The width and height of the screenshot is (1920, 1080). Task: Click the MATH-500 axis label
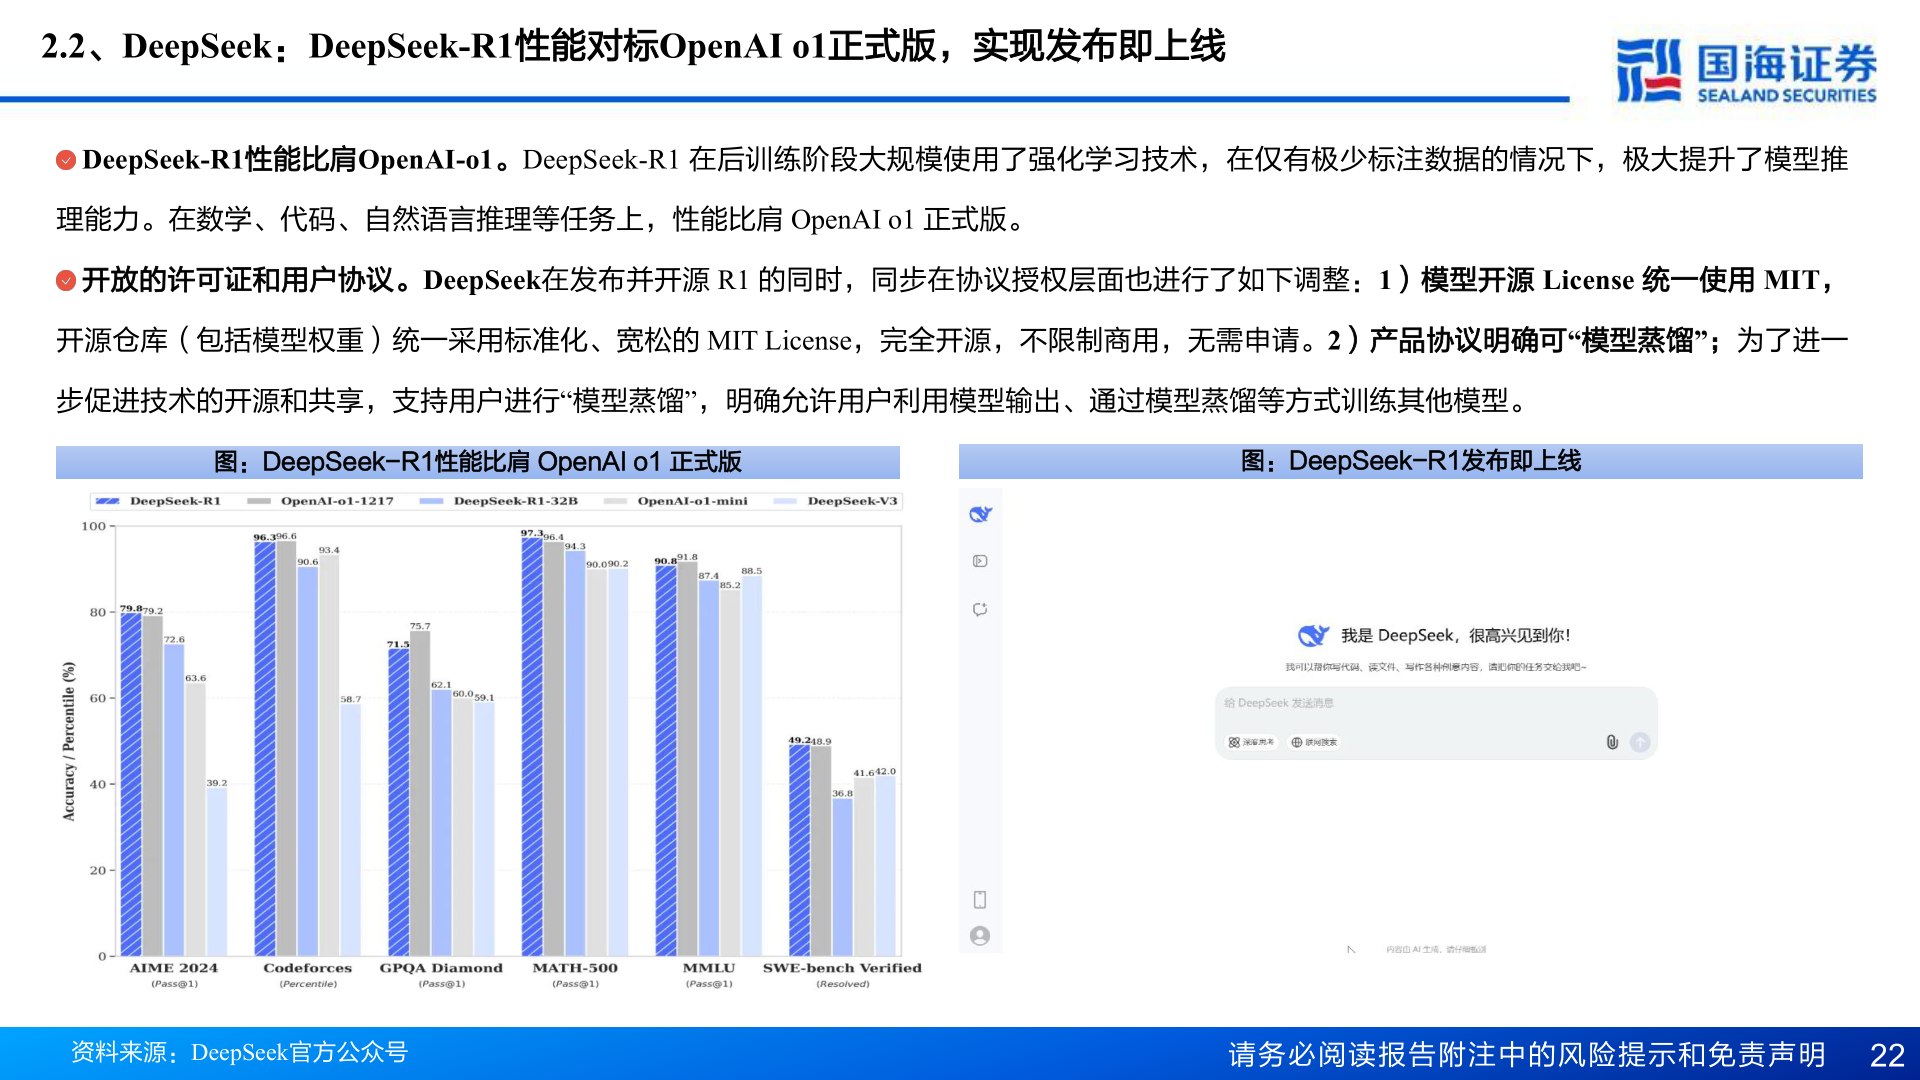pyautogui.click(x=575, y=968)
